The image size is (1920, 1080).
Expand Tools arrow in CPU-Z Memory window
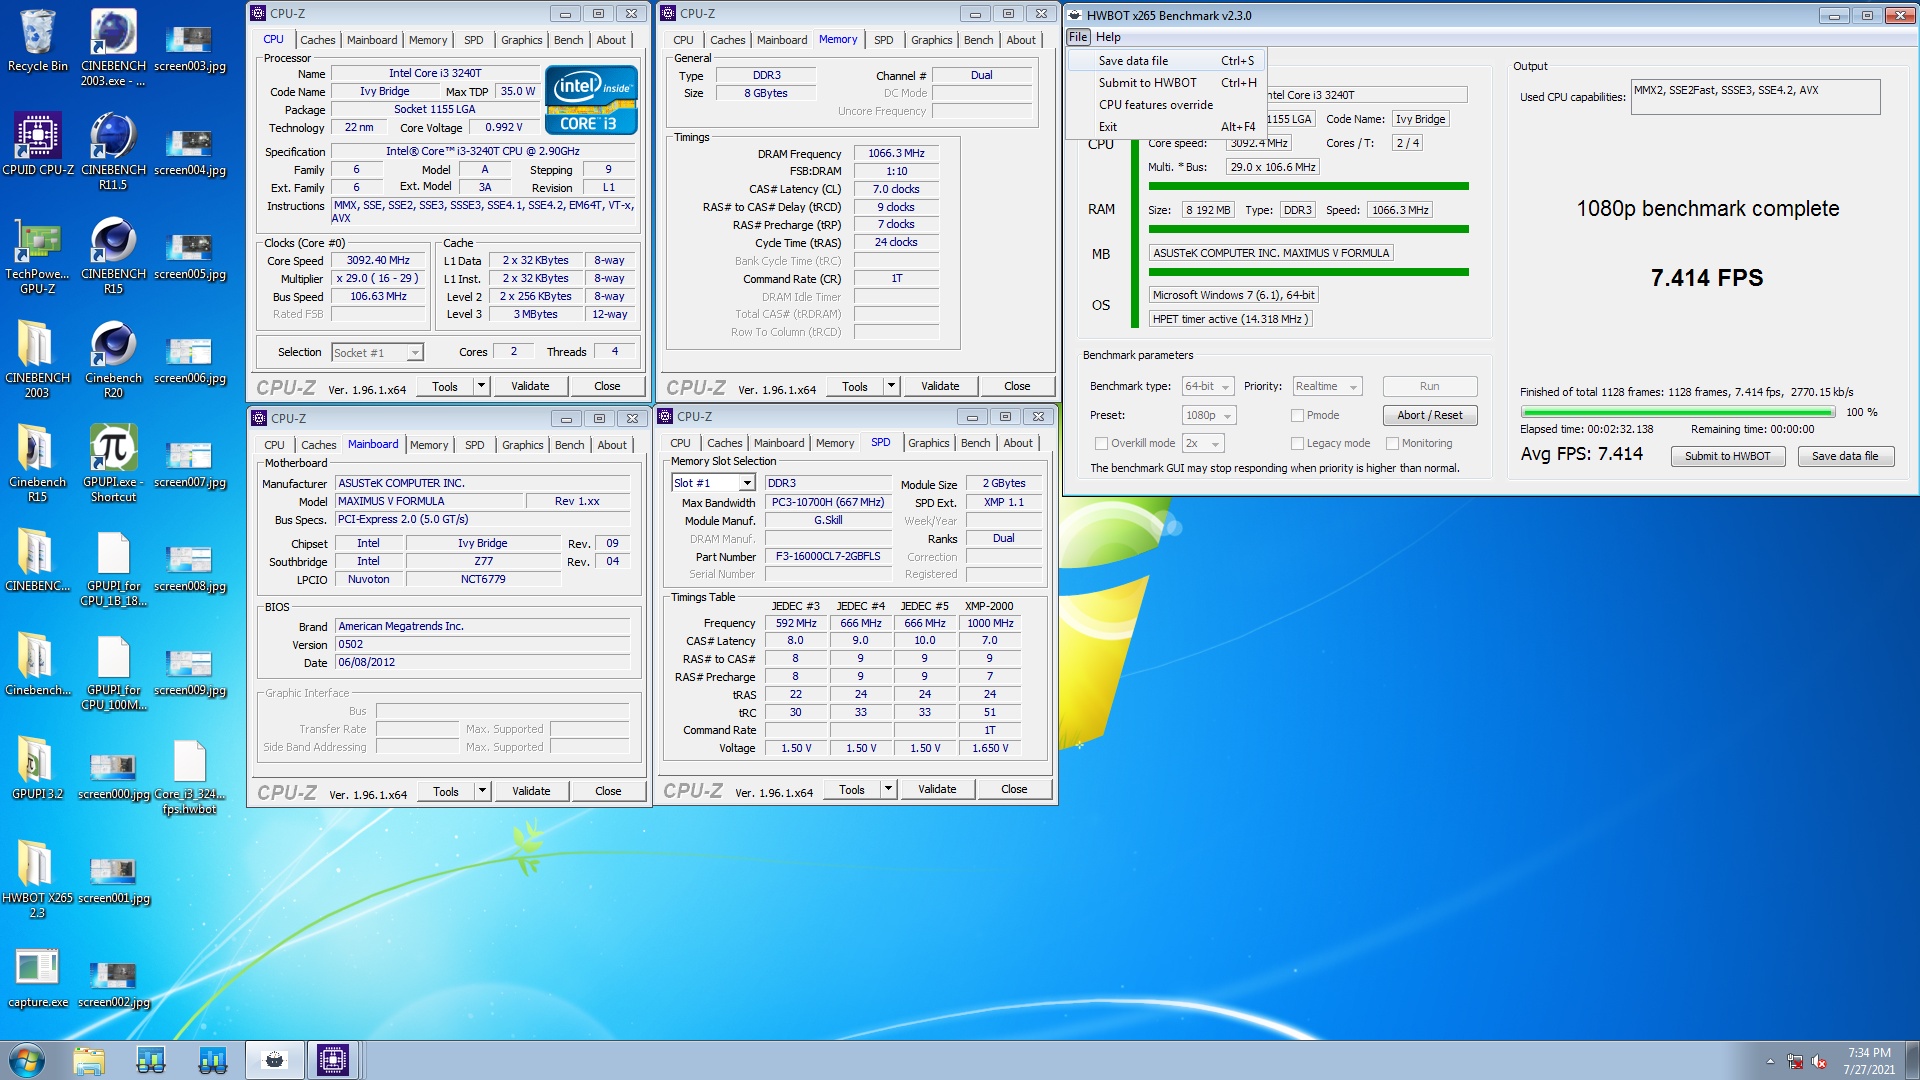(x=891, y=386)
